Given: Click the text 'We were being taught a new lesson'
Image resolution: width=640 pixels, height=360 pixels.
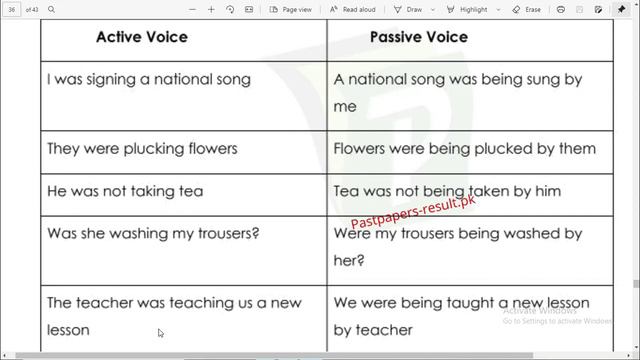Looking at the screenshot, I should tap(462, 303).
